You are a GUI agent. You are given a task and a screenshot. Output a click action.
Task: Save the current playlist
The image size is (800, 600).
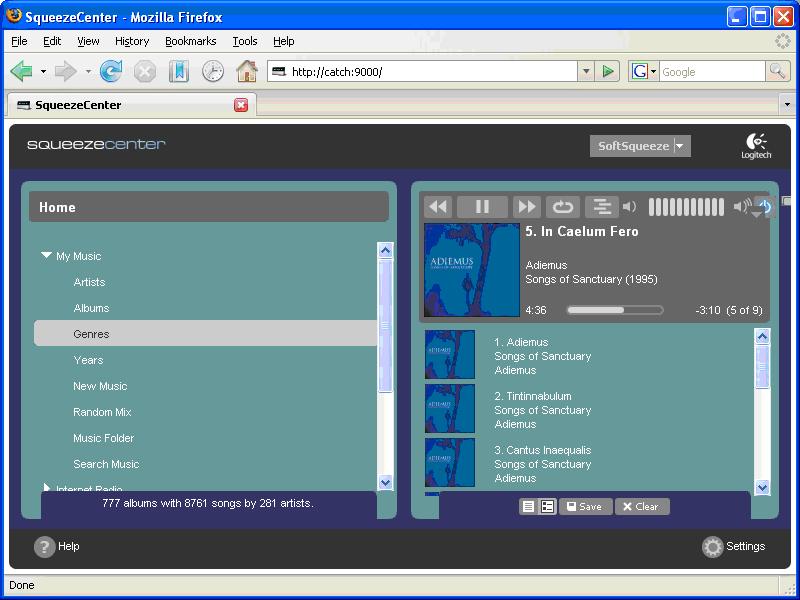pos(585,507)
